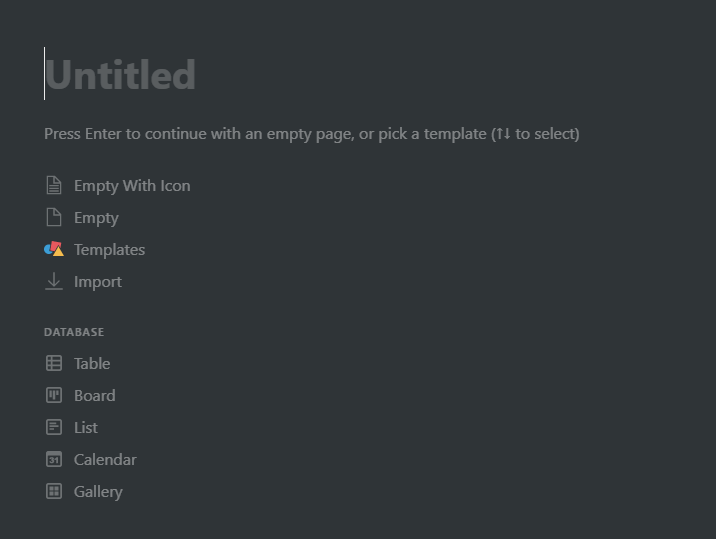This screenshot has height=539, width=716.
Task: Create a Table database
Action: (x=92, y=364)
